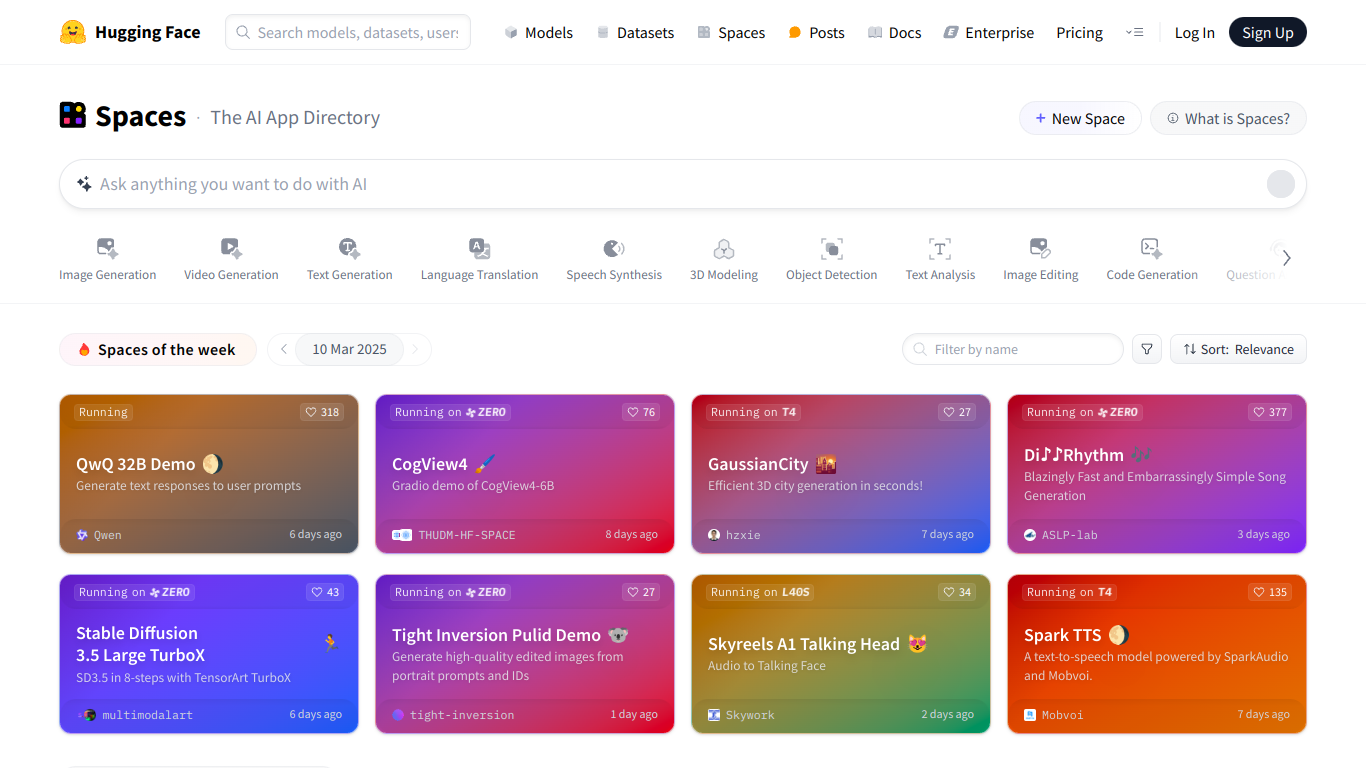
Task: Go to the next week arrow
Action: tap(416, 349)
